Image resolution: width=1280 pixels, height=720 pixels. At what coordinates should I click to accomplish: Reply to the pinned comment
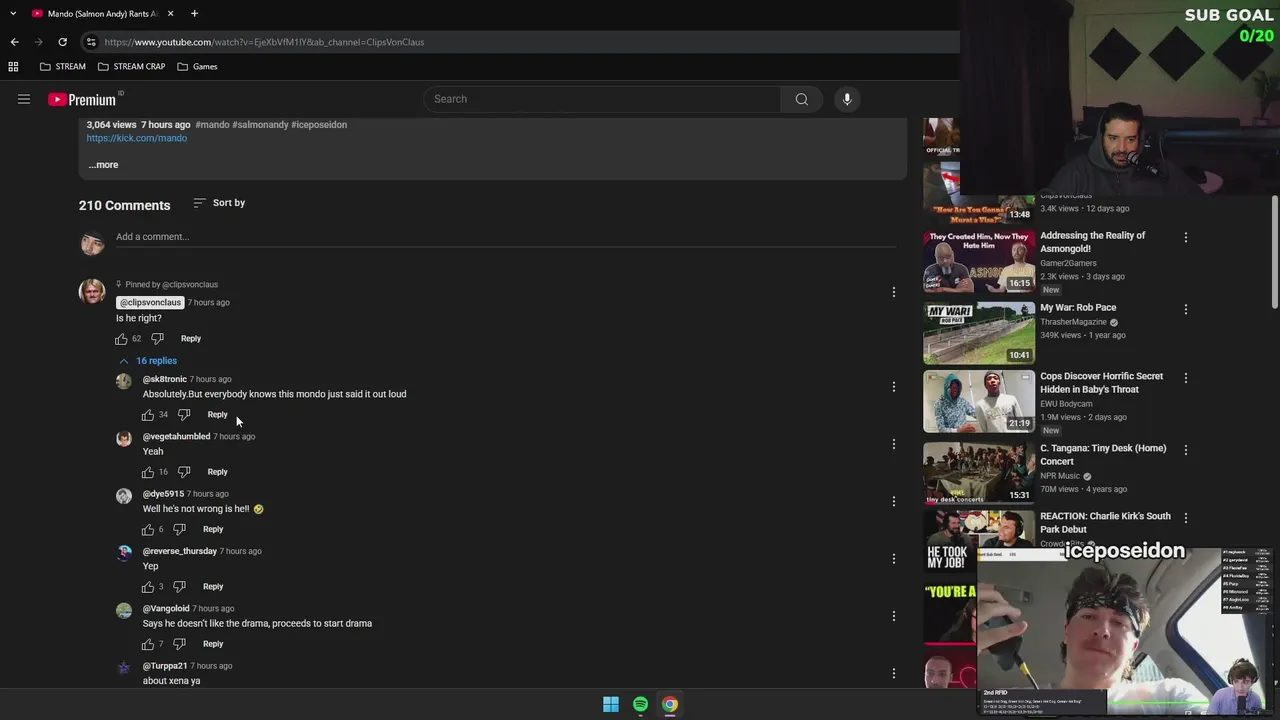[190, 339]
